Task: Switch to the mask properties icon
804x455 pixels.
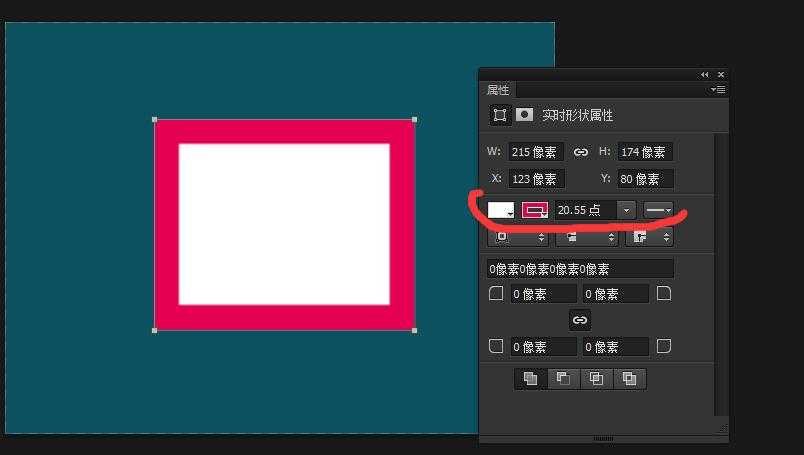Action: [x=524, y=114]
